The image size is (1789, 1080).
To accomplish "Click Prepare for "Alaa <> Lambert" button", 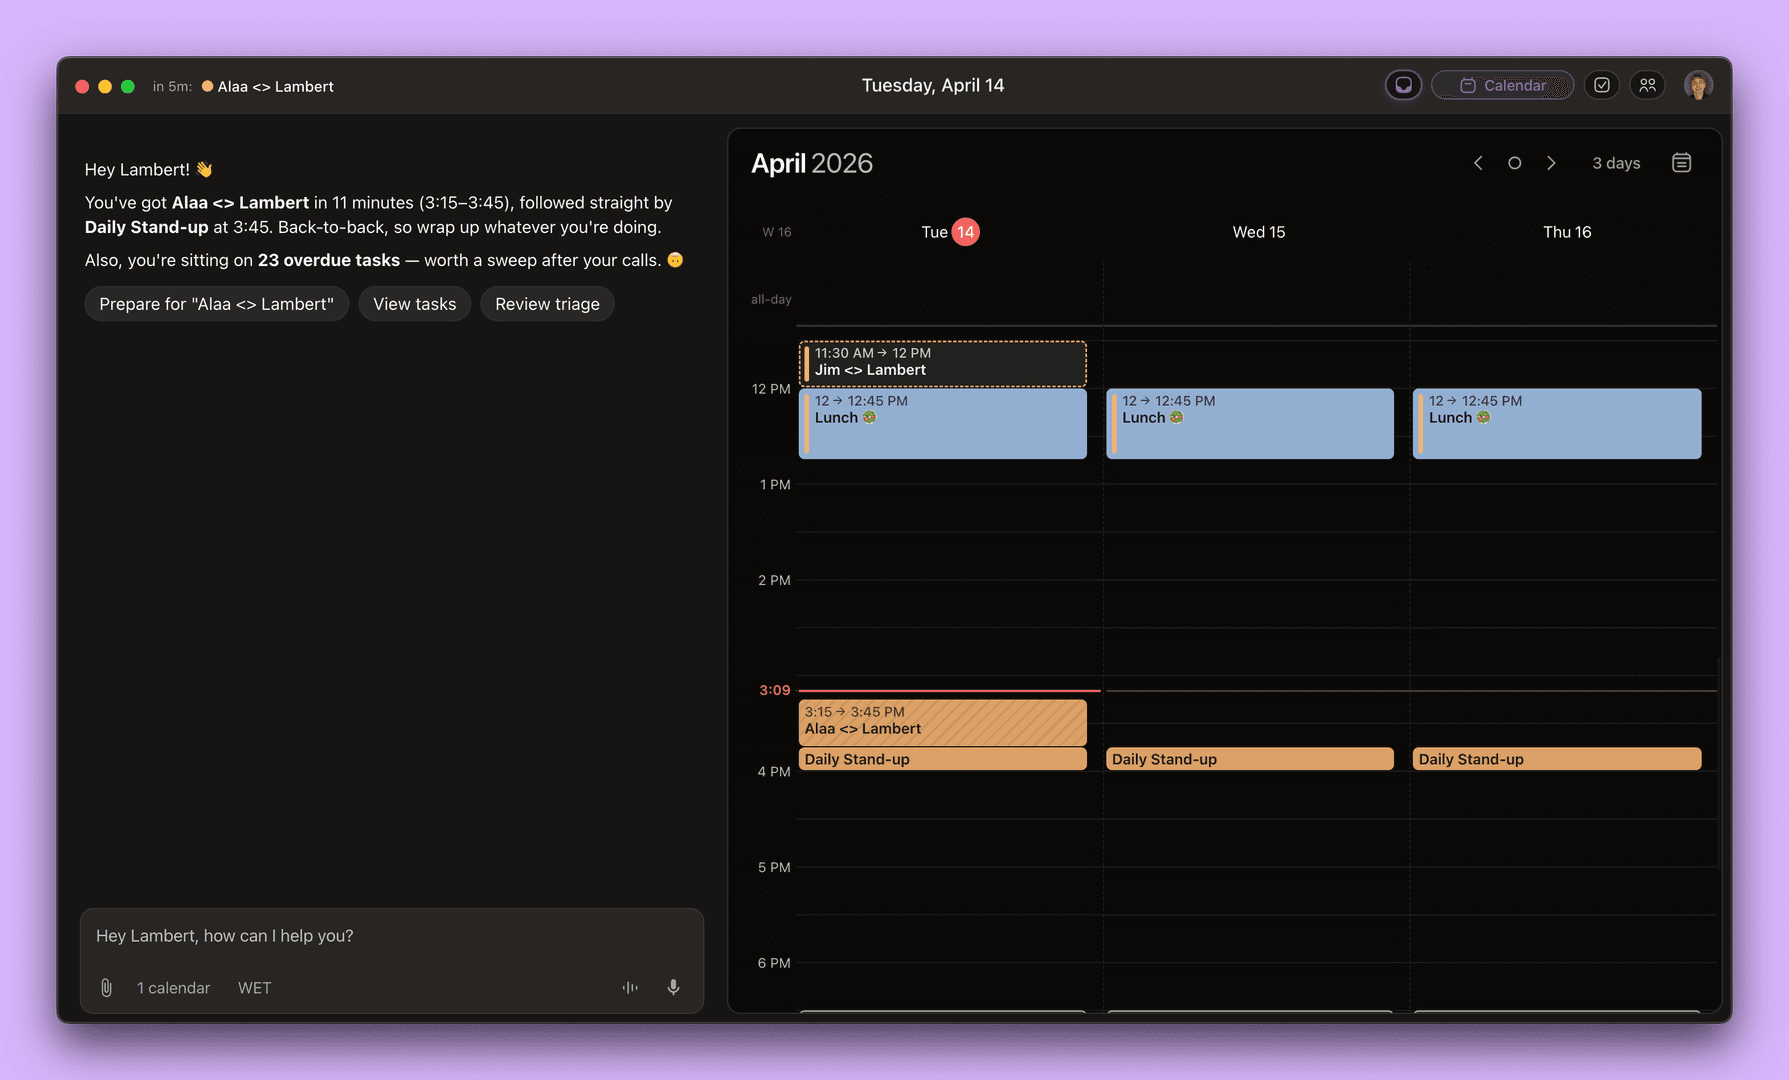I will 216,304.
